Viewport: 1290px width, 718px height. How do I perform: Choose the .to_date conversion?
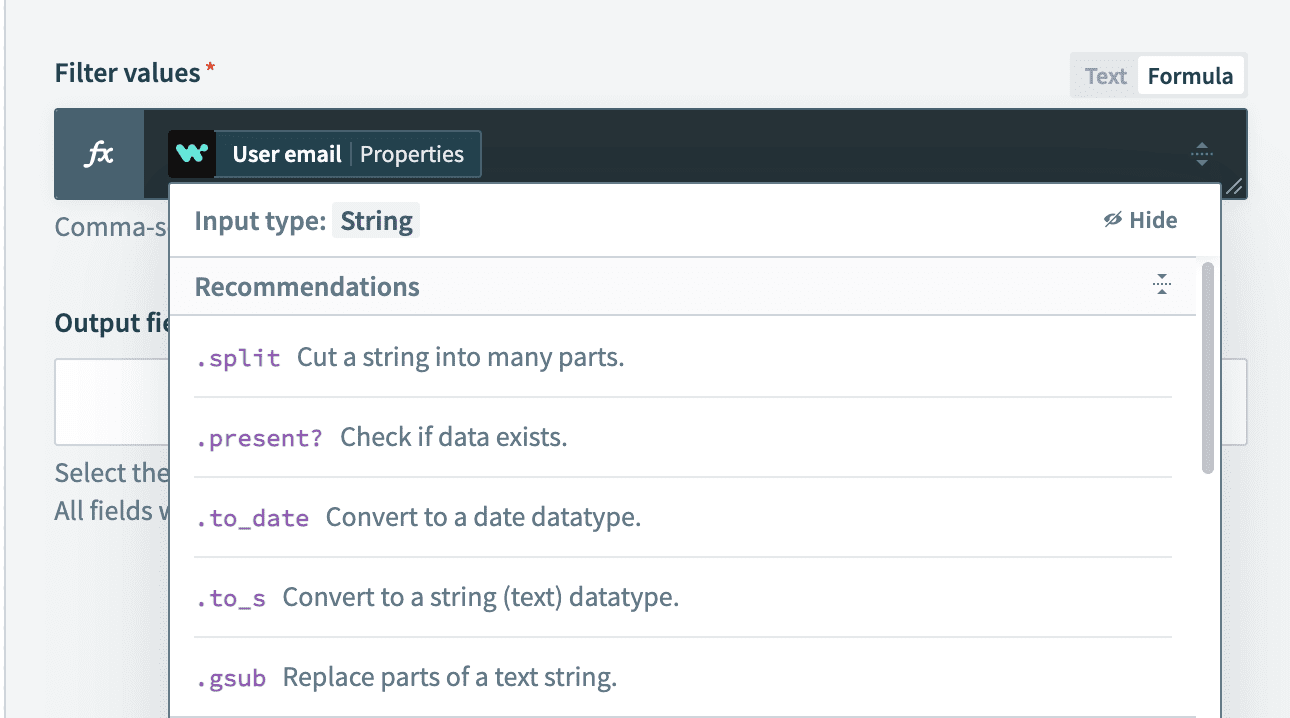click(253, 517)
